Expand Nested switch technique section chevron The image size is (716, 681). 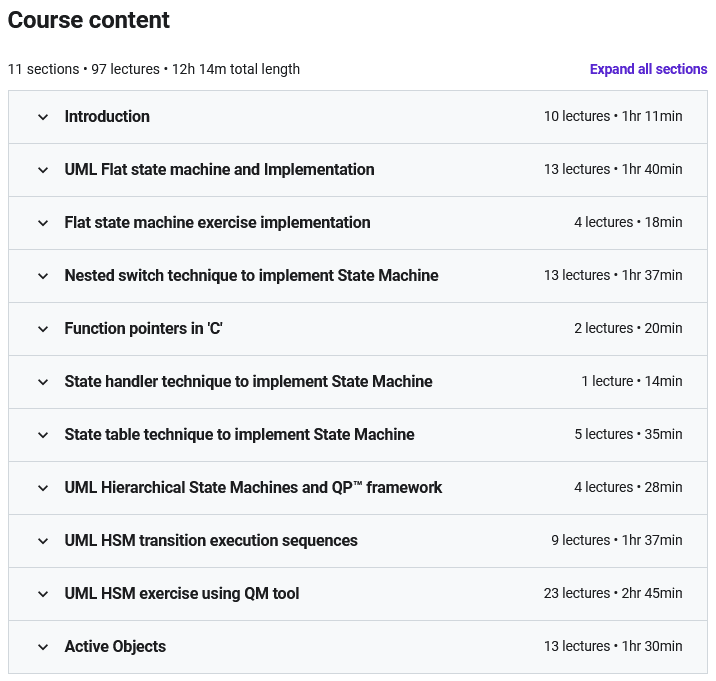pos(43,276)
